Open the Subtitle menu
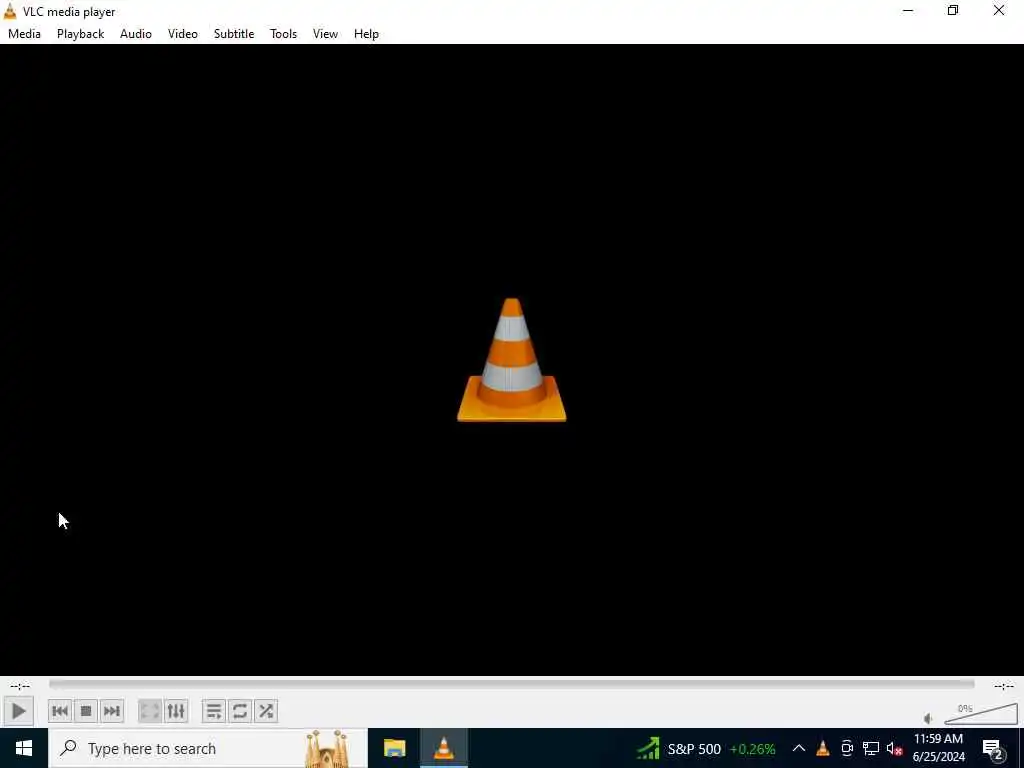The width and height of the screenshot is (1024, 768). coord(234,34)
